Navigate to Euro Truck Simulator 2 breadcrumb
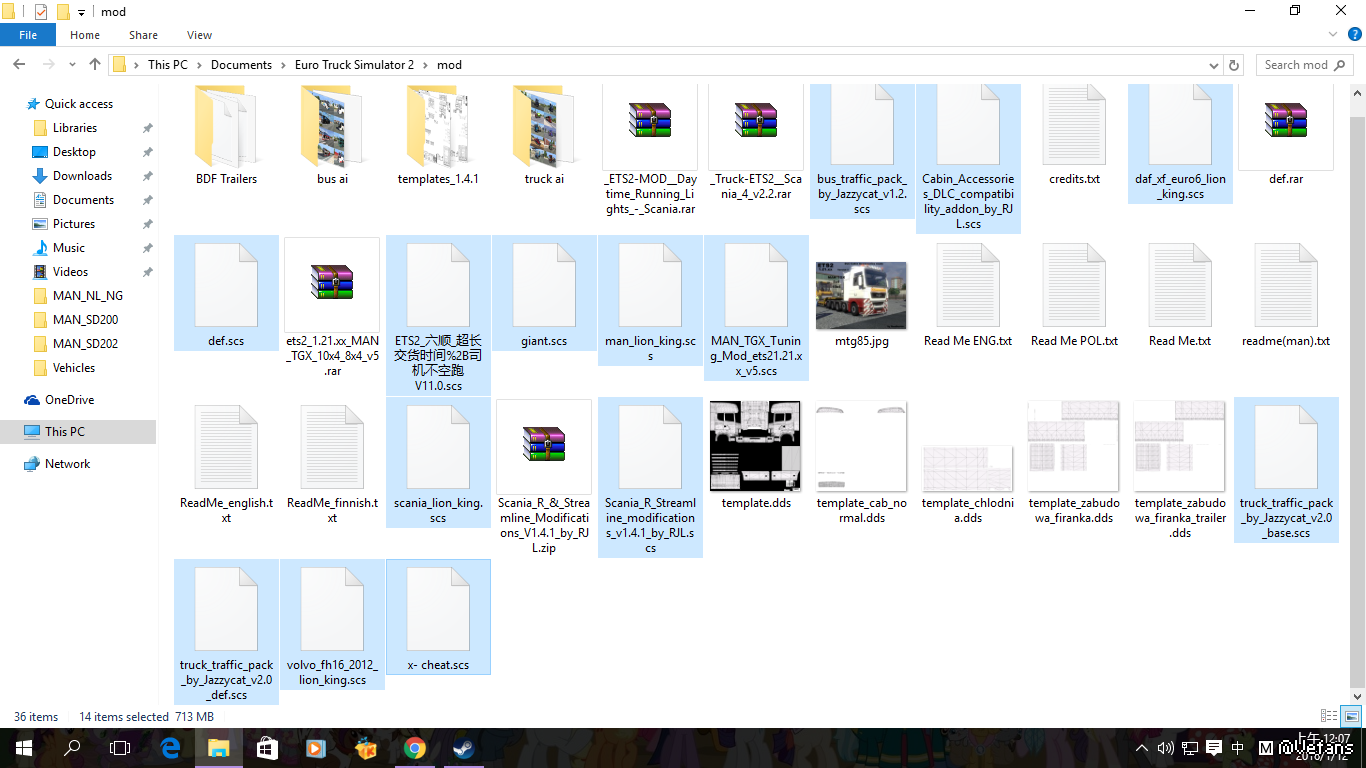 coord(354,65)
